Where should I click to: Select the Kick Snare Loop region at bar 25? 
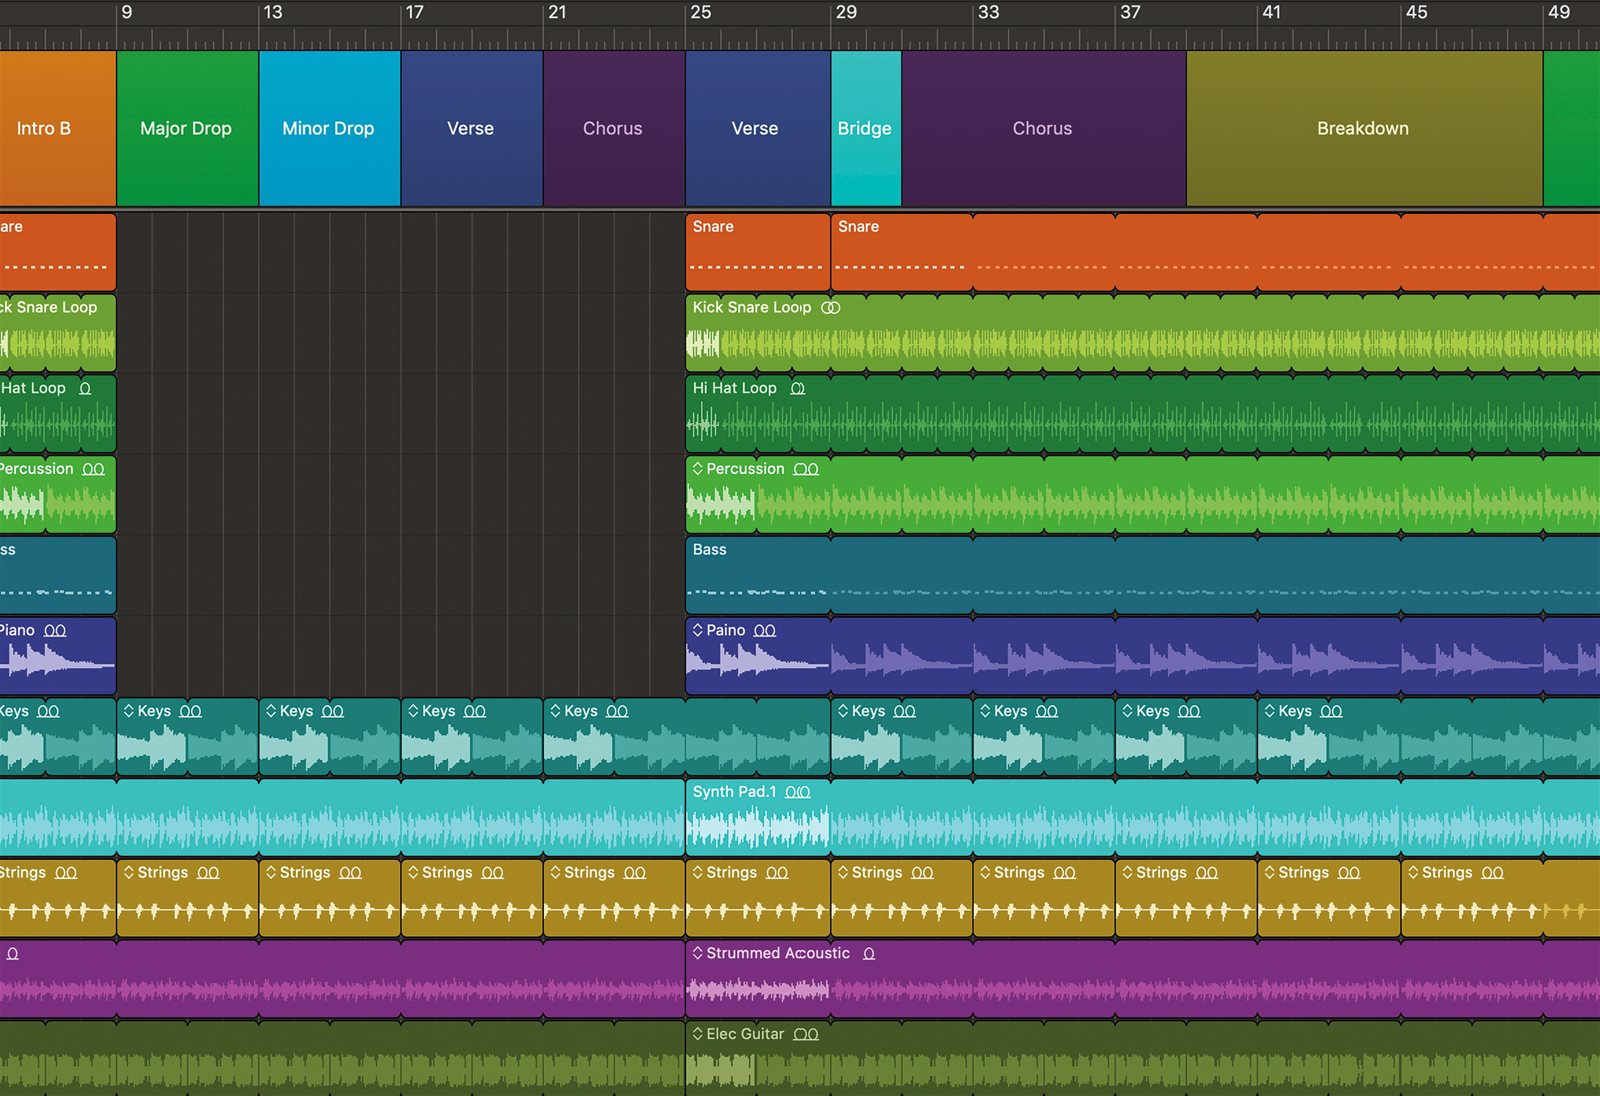pyautogui.click(x=1142, y=333)
